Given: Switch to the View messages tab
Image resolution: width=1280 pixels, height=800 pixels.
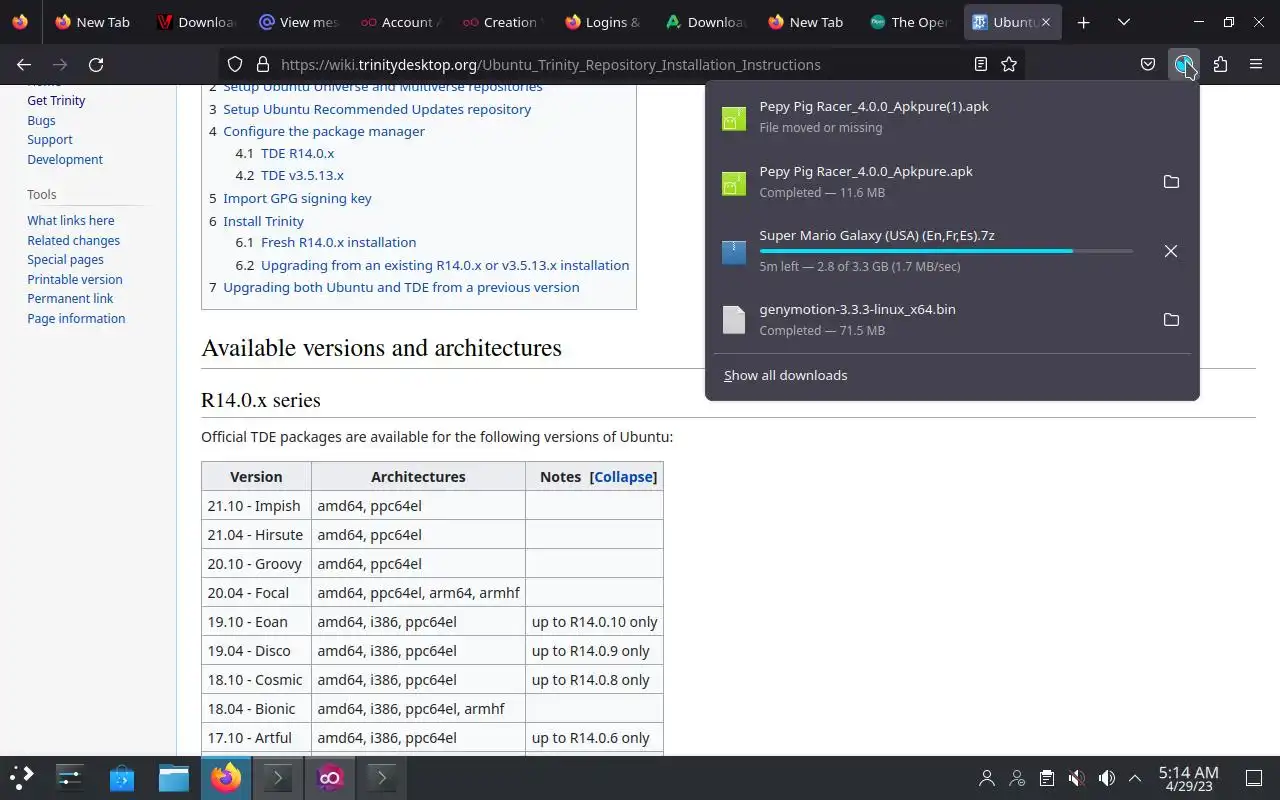Looking at the screenshot, I should click(298, 22).
